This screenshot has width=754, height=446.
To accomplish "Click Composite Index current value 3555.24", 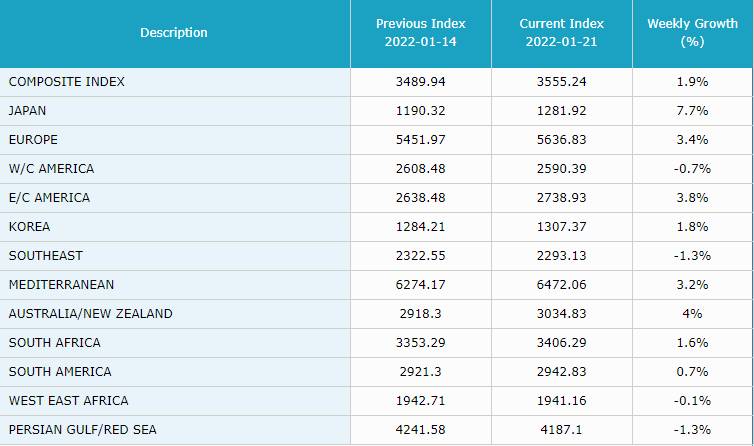I will pyautogui.click(x=561, y=82).
